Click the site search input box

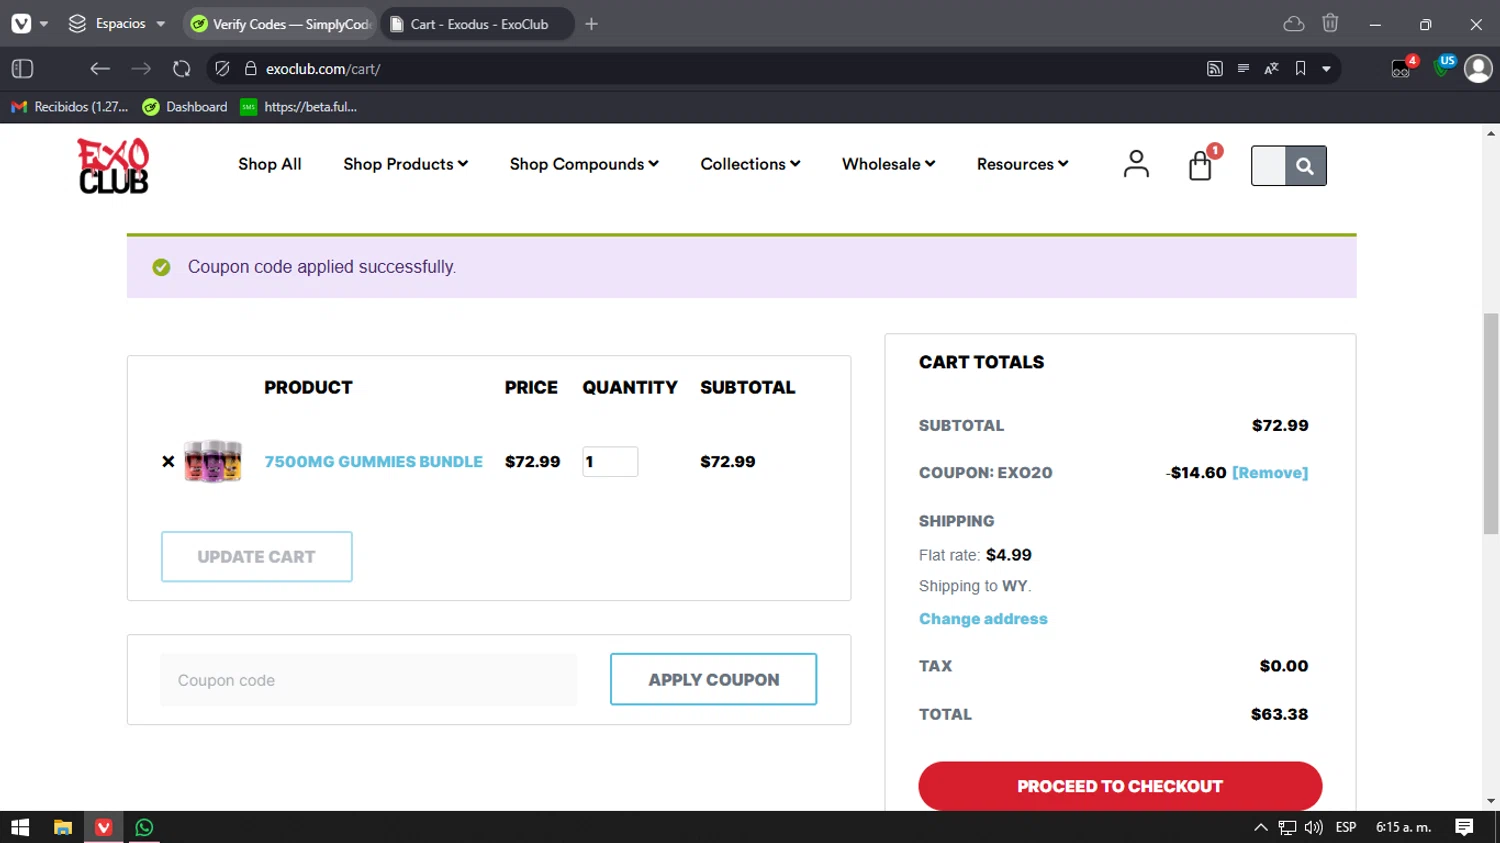[x=1268, y=166]
